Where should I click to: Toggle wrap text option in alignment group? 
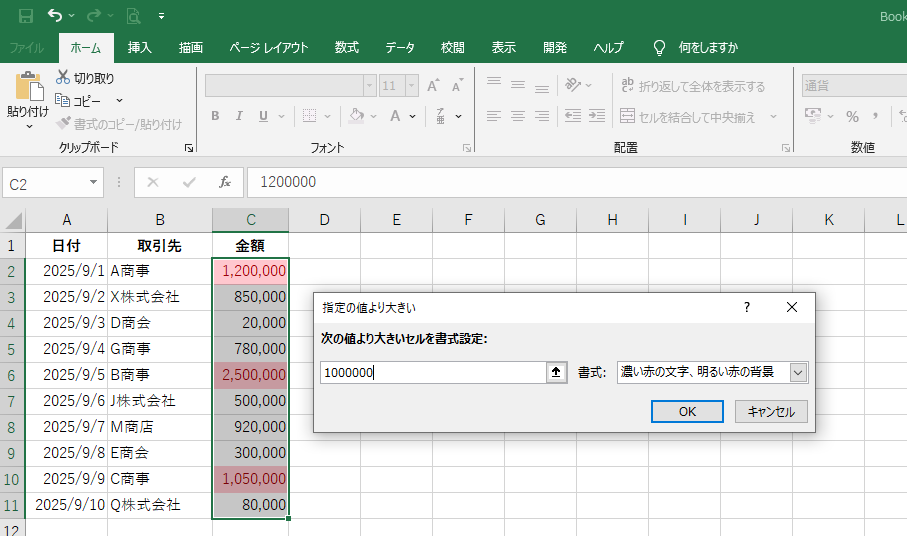[693, 86]
